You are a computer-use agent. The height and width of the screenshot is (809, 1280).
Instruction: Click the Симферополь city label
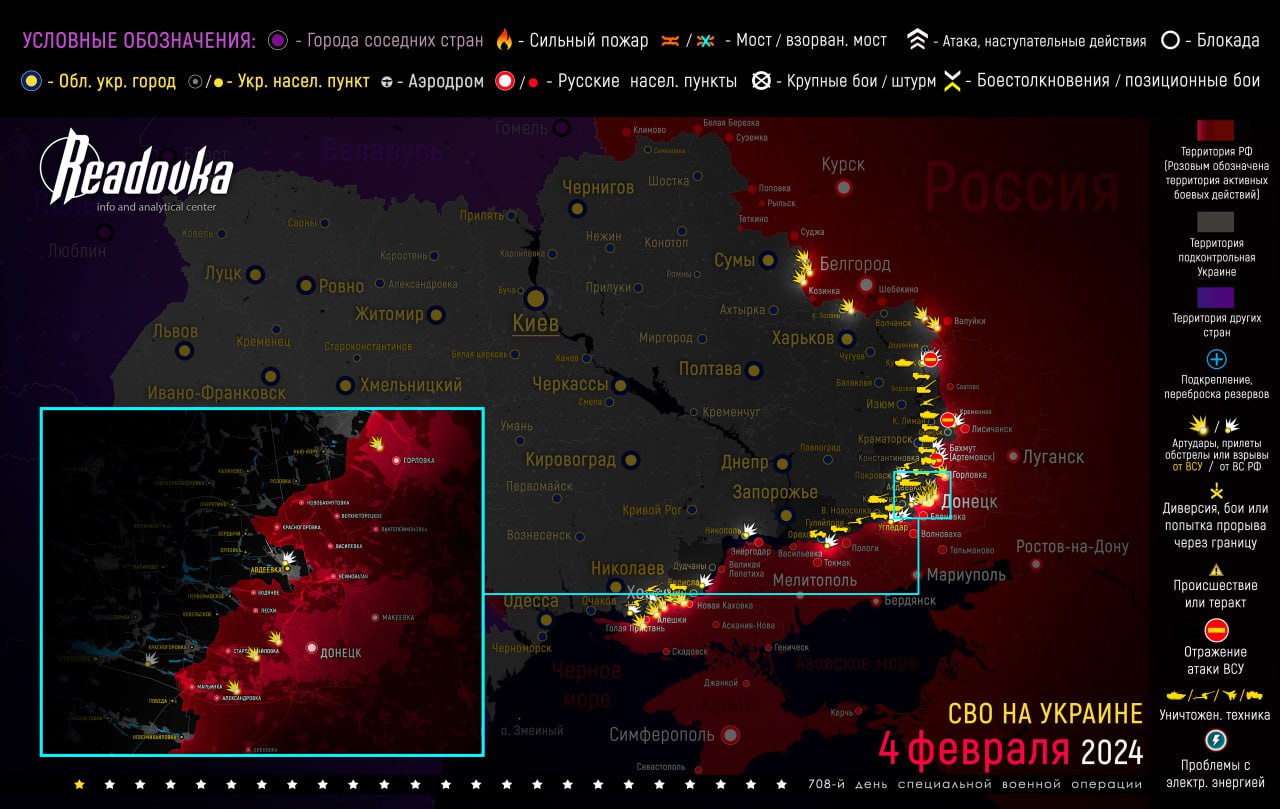coord(661,735)
